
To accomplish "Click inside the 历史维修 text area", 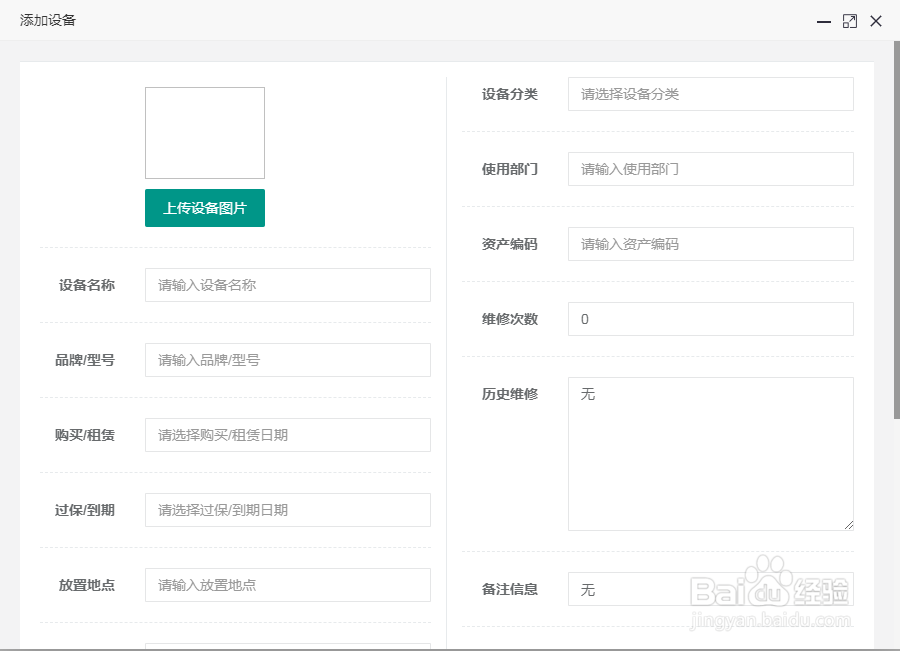I will [711, 454].
